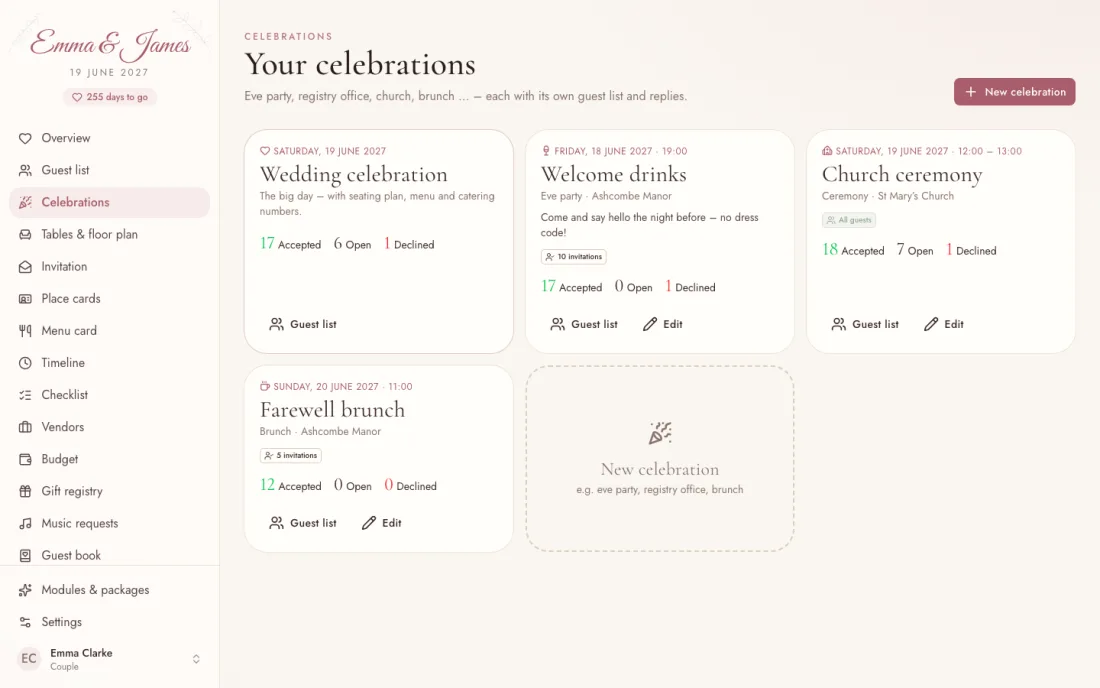Open Guest list for Farewell brunch
This screenshot has width=1100, height=688.
point(303,523)
